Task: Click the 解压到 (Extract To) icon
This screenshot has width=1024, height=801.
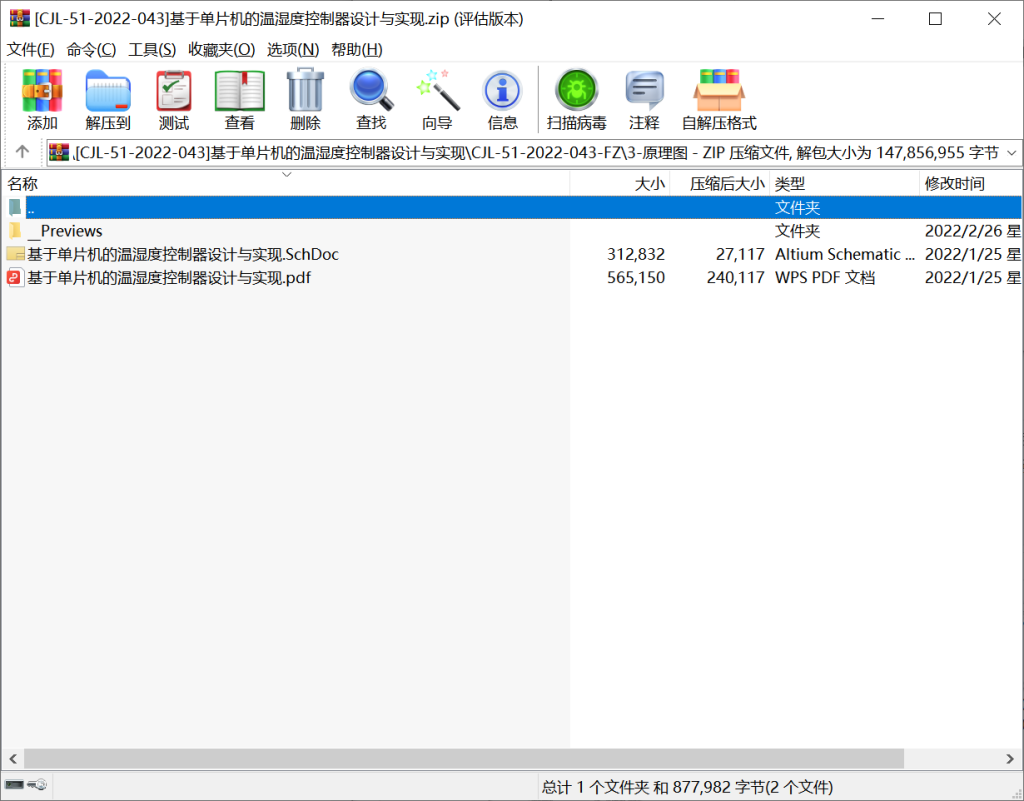Action: 108,92
